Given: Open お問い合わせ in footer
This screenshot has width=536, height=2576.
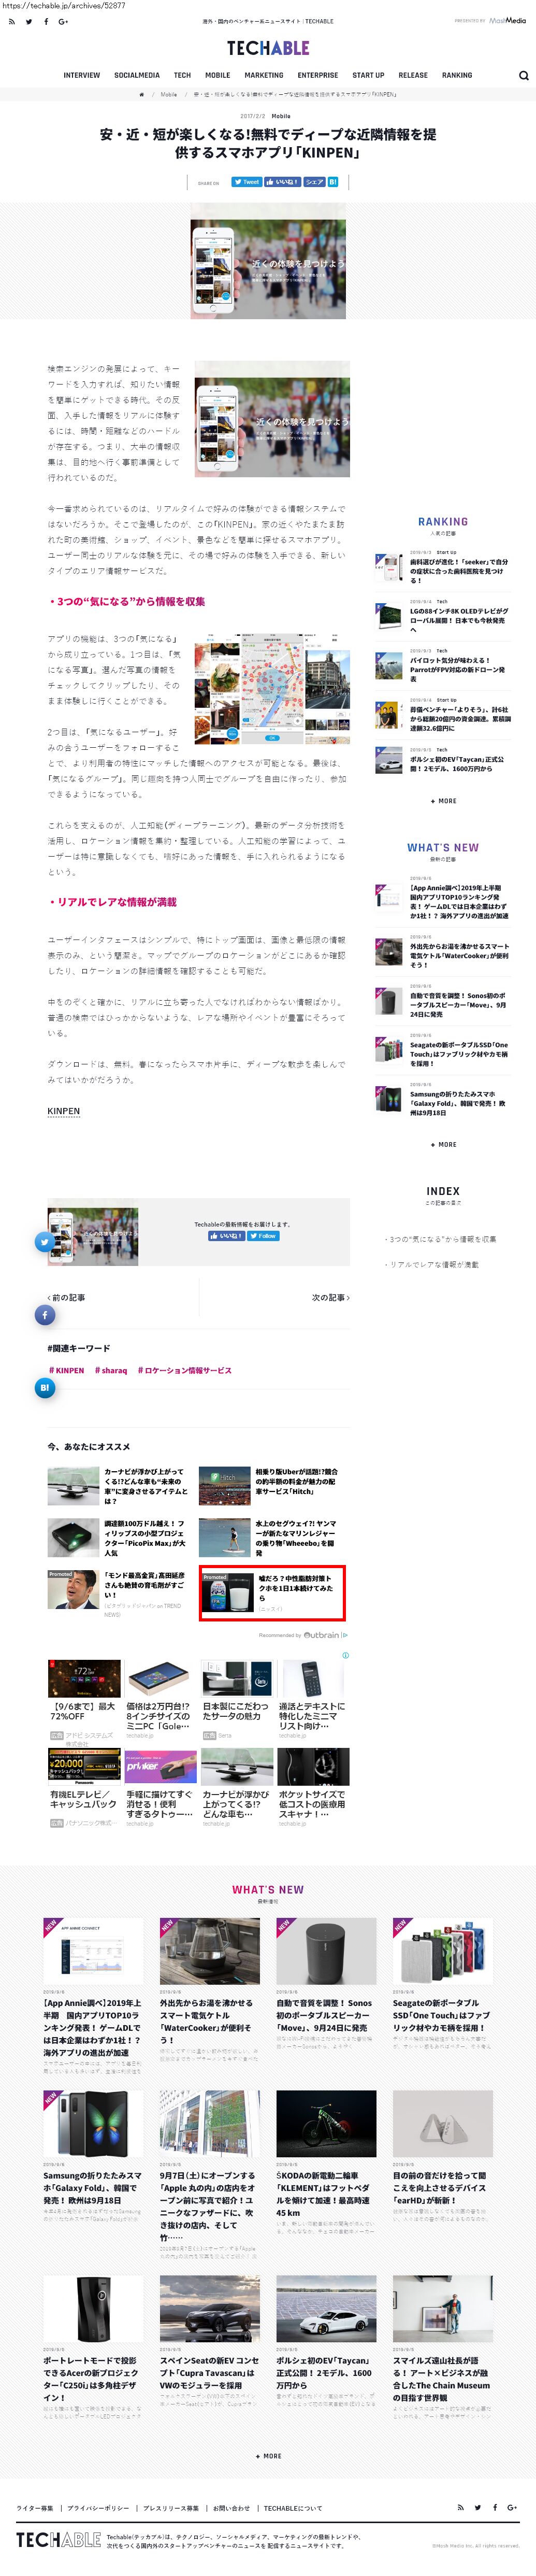Looking at the screenshot, I should (231, 2507).
